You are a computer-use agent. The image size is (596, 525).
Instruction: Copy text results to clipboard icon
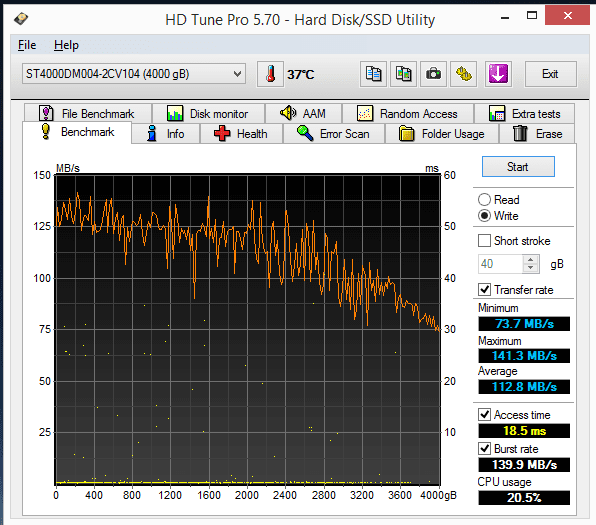(373, 74)
